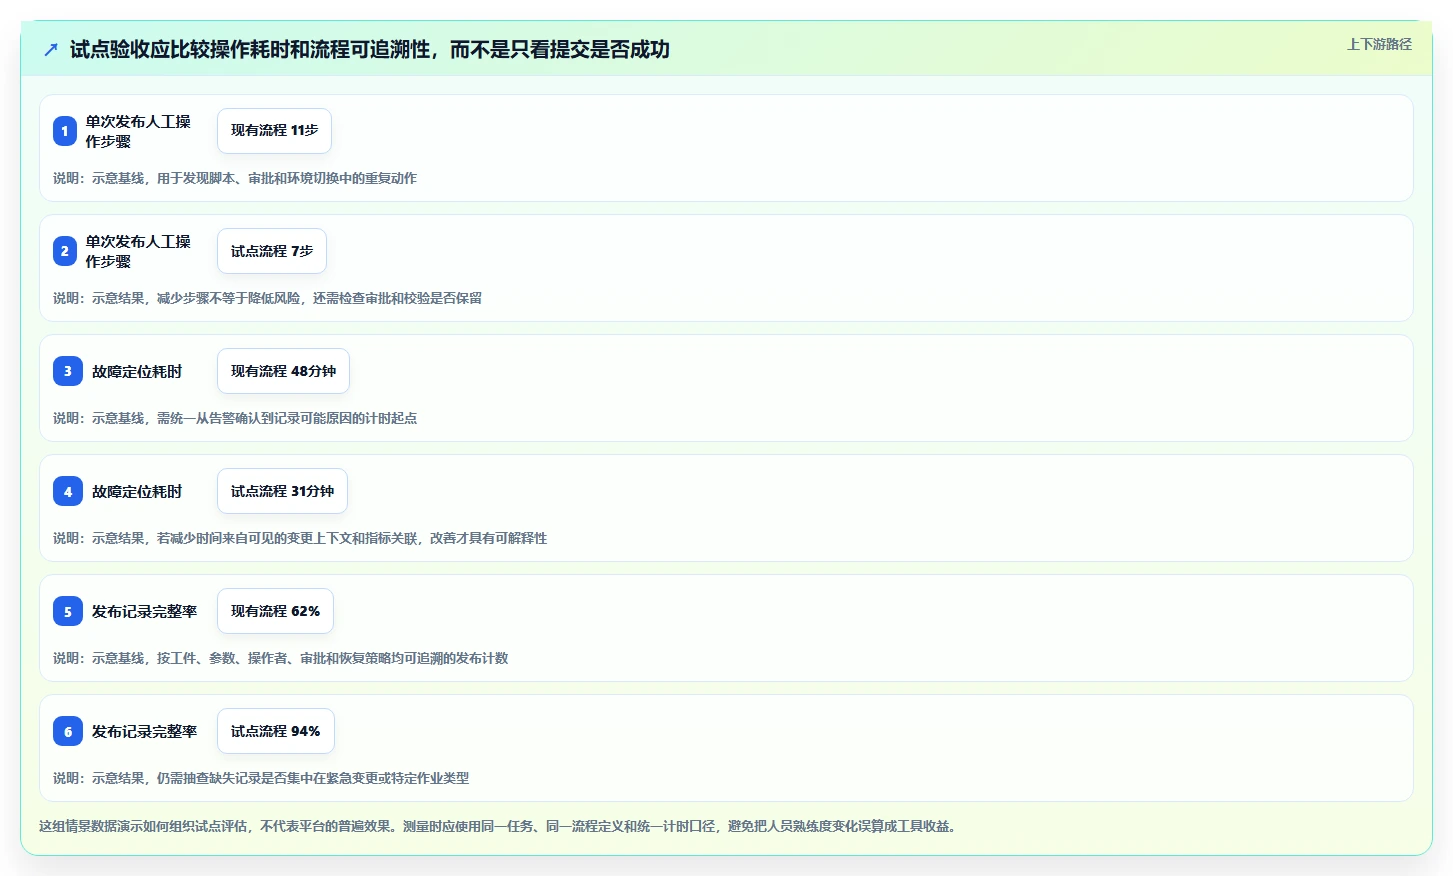Select the 试点流程 7步 chip

[x=272, y=251]
